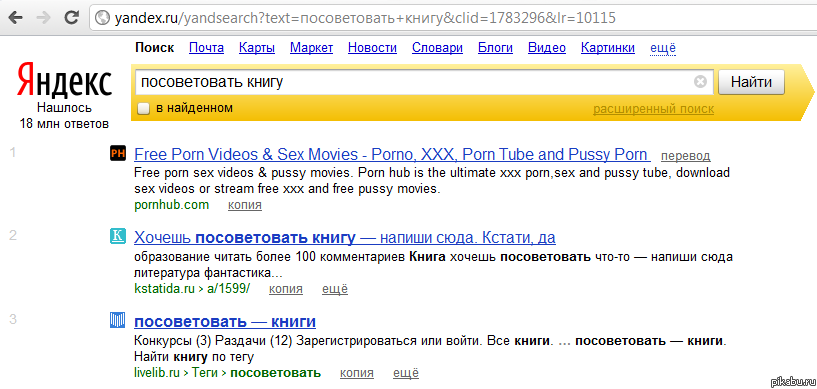Open 'копия' under the pornhub.com result
Viewport: 817px width, 389px height.
point(245,205)
